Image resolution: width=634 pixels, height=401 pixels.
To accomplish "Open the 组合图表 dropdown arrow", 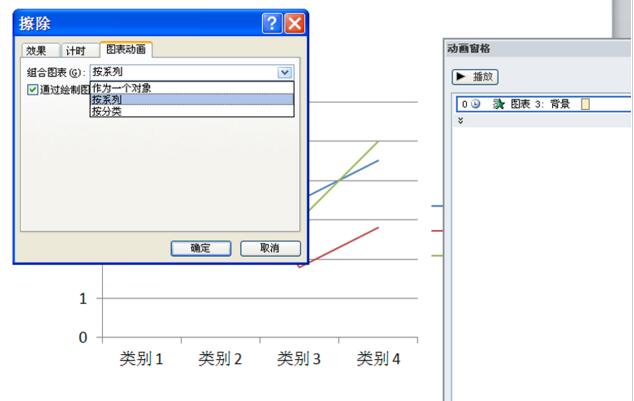I will point(285,72).
